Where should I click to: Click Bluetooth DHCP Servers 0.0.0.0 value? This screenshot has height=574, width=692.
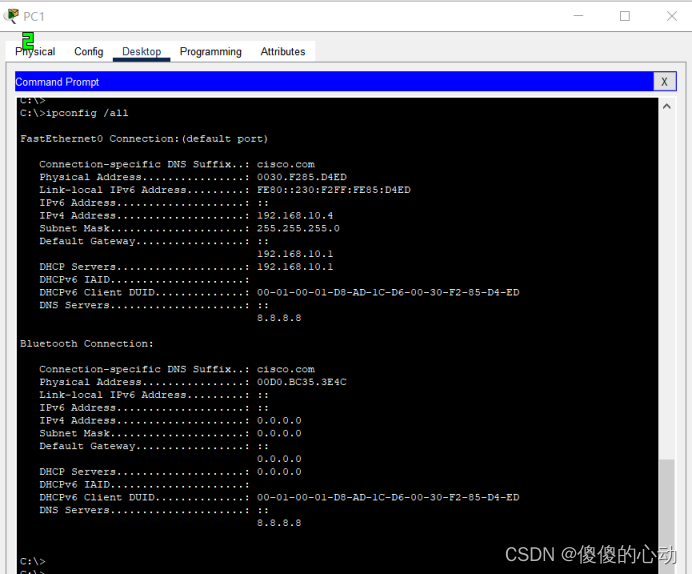pos(279,472)
